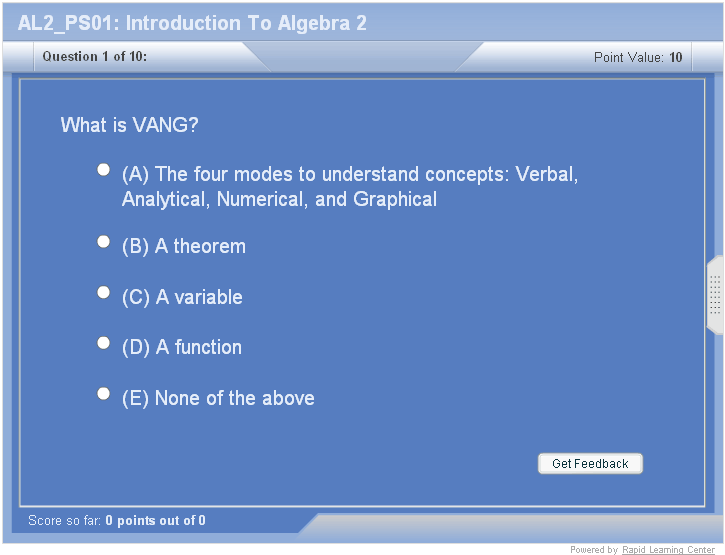Click the Get Feedback button
This screenshot has width=725, height=555.
pos(590,464)
